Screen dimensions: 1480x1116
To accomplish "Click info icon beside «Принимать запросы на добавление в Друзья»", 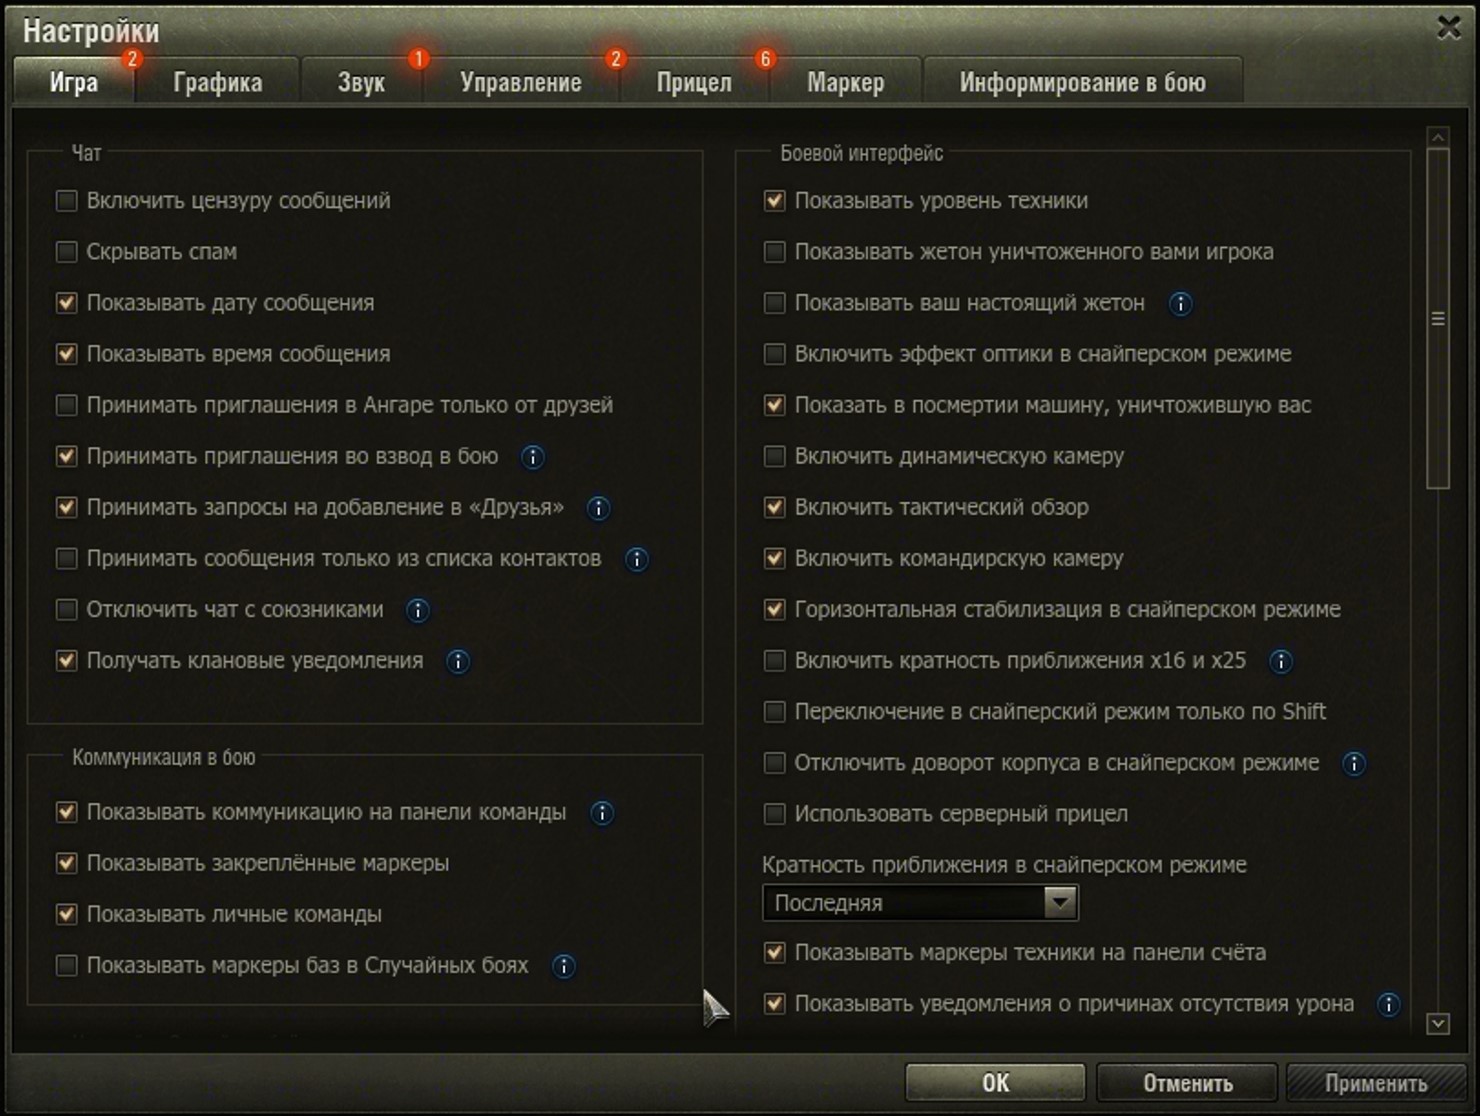I will (598, 508).
